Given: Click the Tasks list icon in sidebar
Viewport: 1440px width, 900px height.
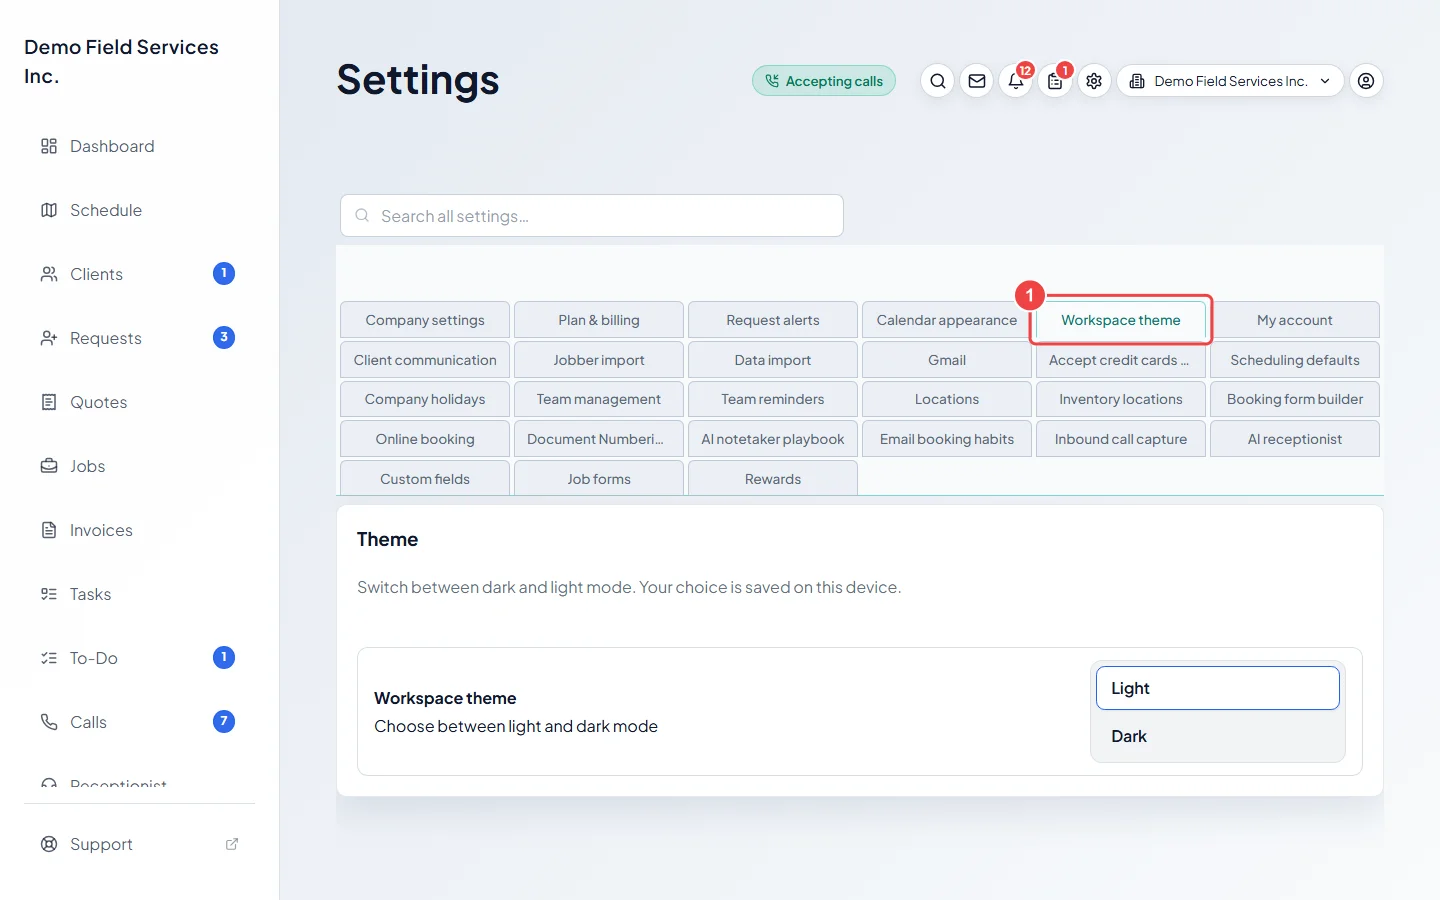Looking at the screenshot, I should (49, 594).
